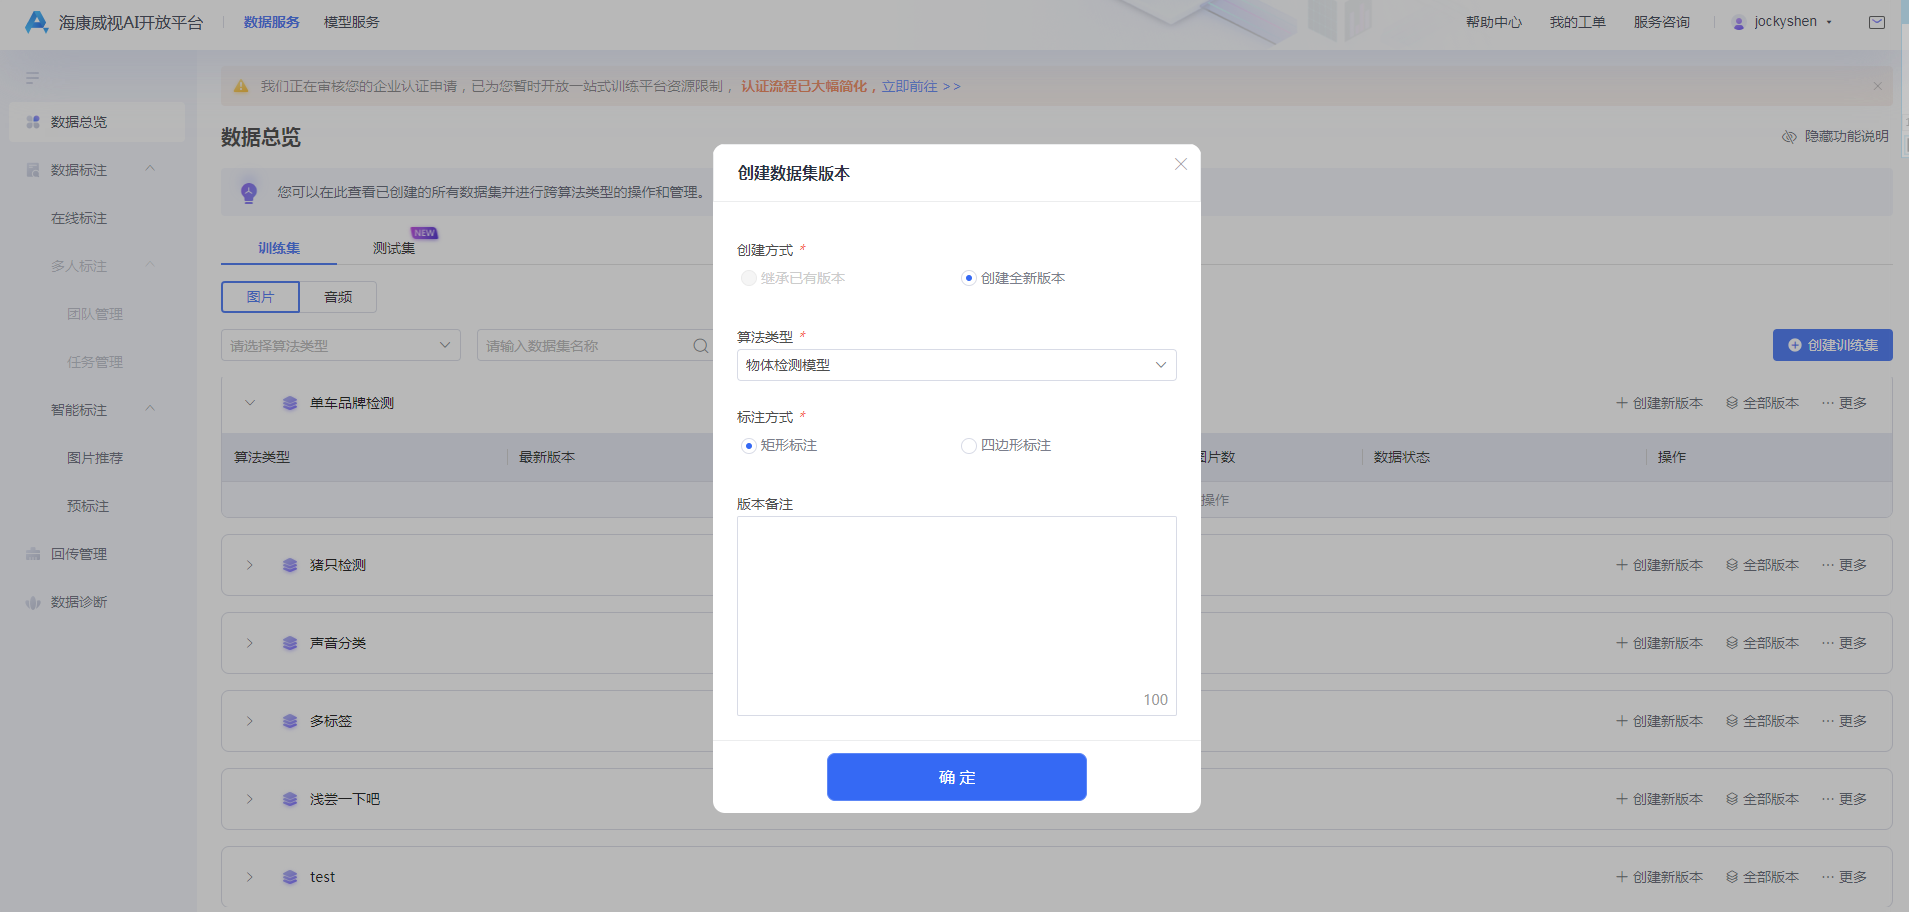The width and height of the screenshot is (1909, 912).
Task: Click the 确定 confirm button
Action: pos(956,777)
